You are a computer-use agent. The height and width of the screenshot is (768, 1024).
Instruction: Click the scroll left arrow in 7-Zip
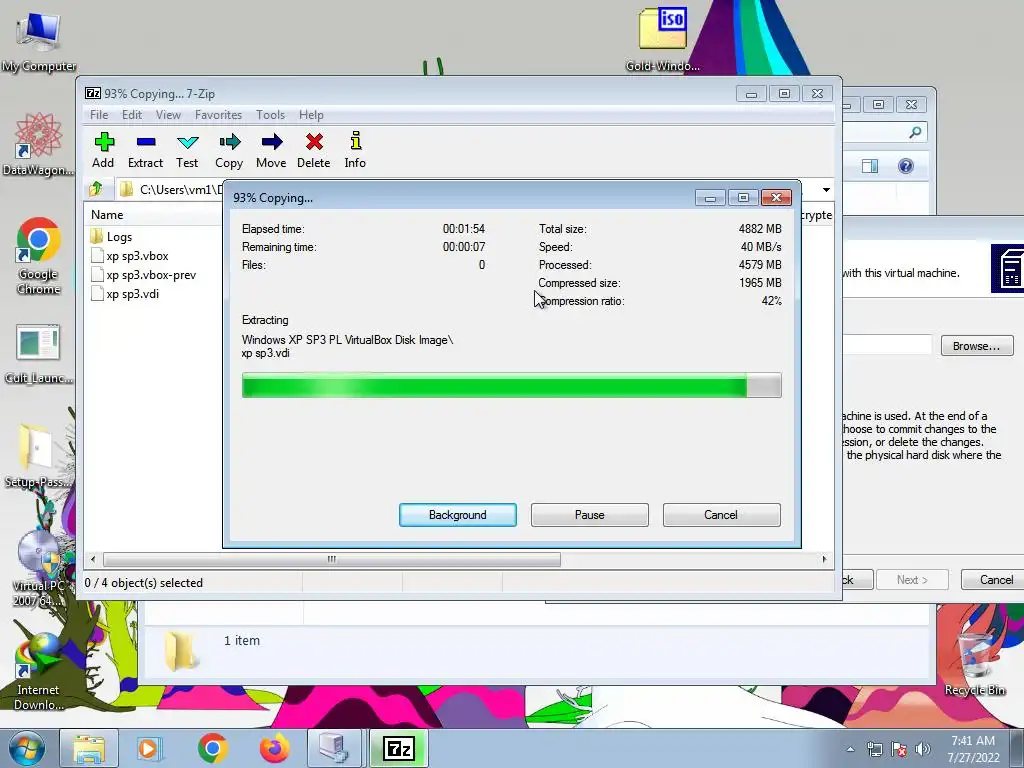click(93, 559)
